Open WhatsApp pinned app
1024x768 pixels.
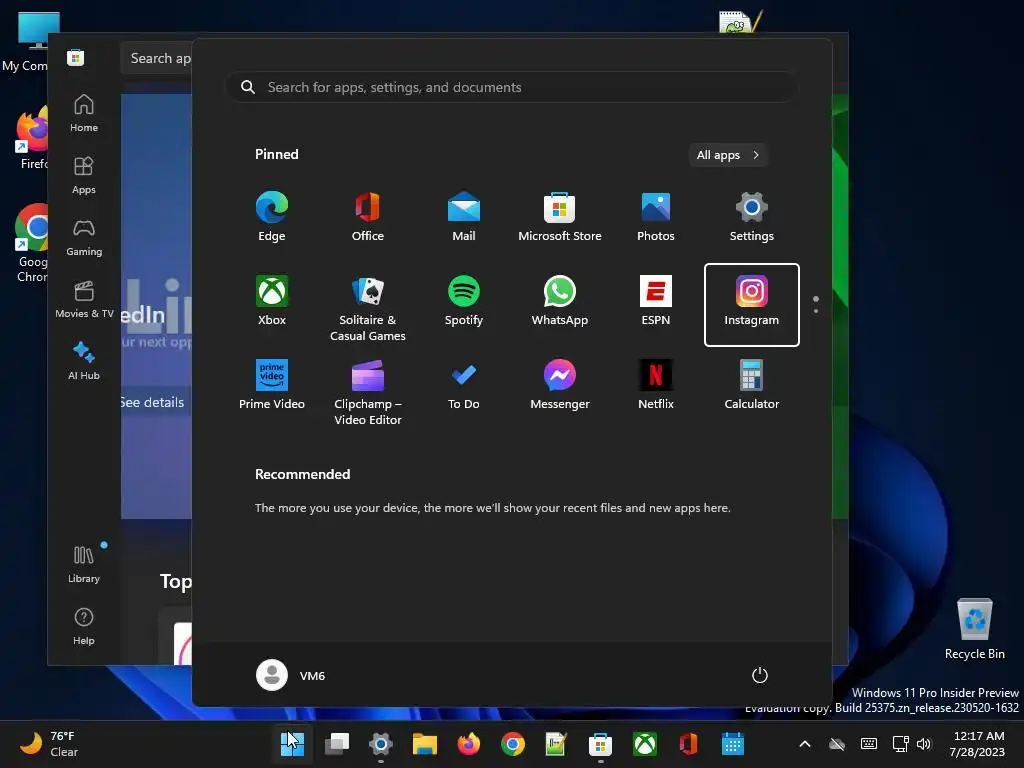[x=560, y=301]
